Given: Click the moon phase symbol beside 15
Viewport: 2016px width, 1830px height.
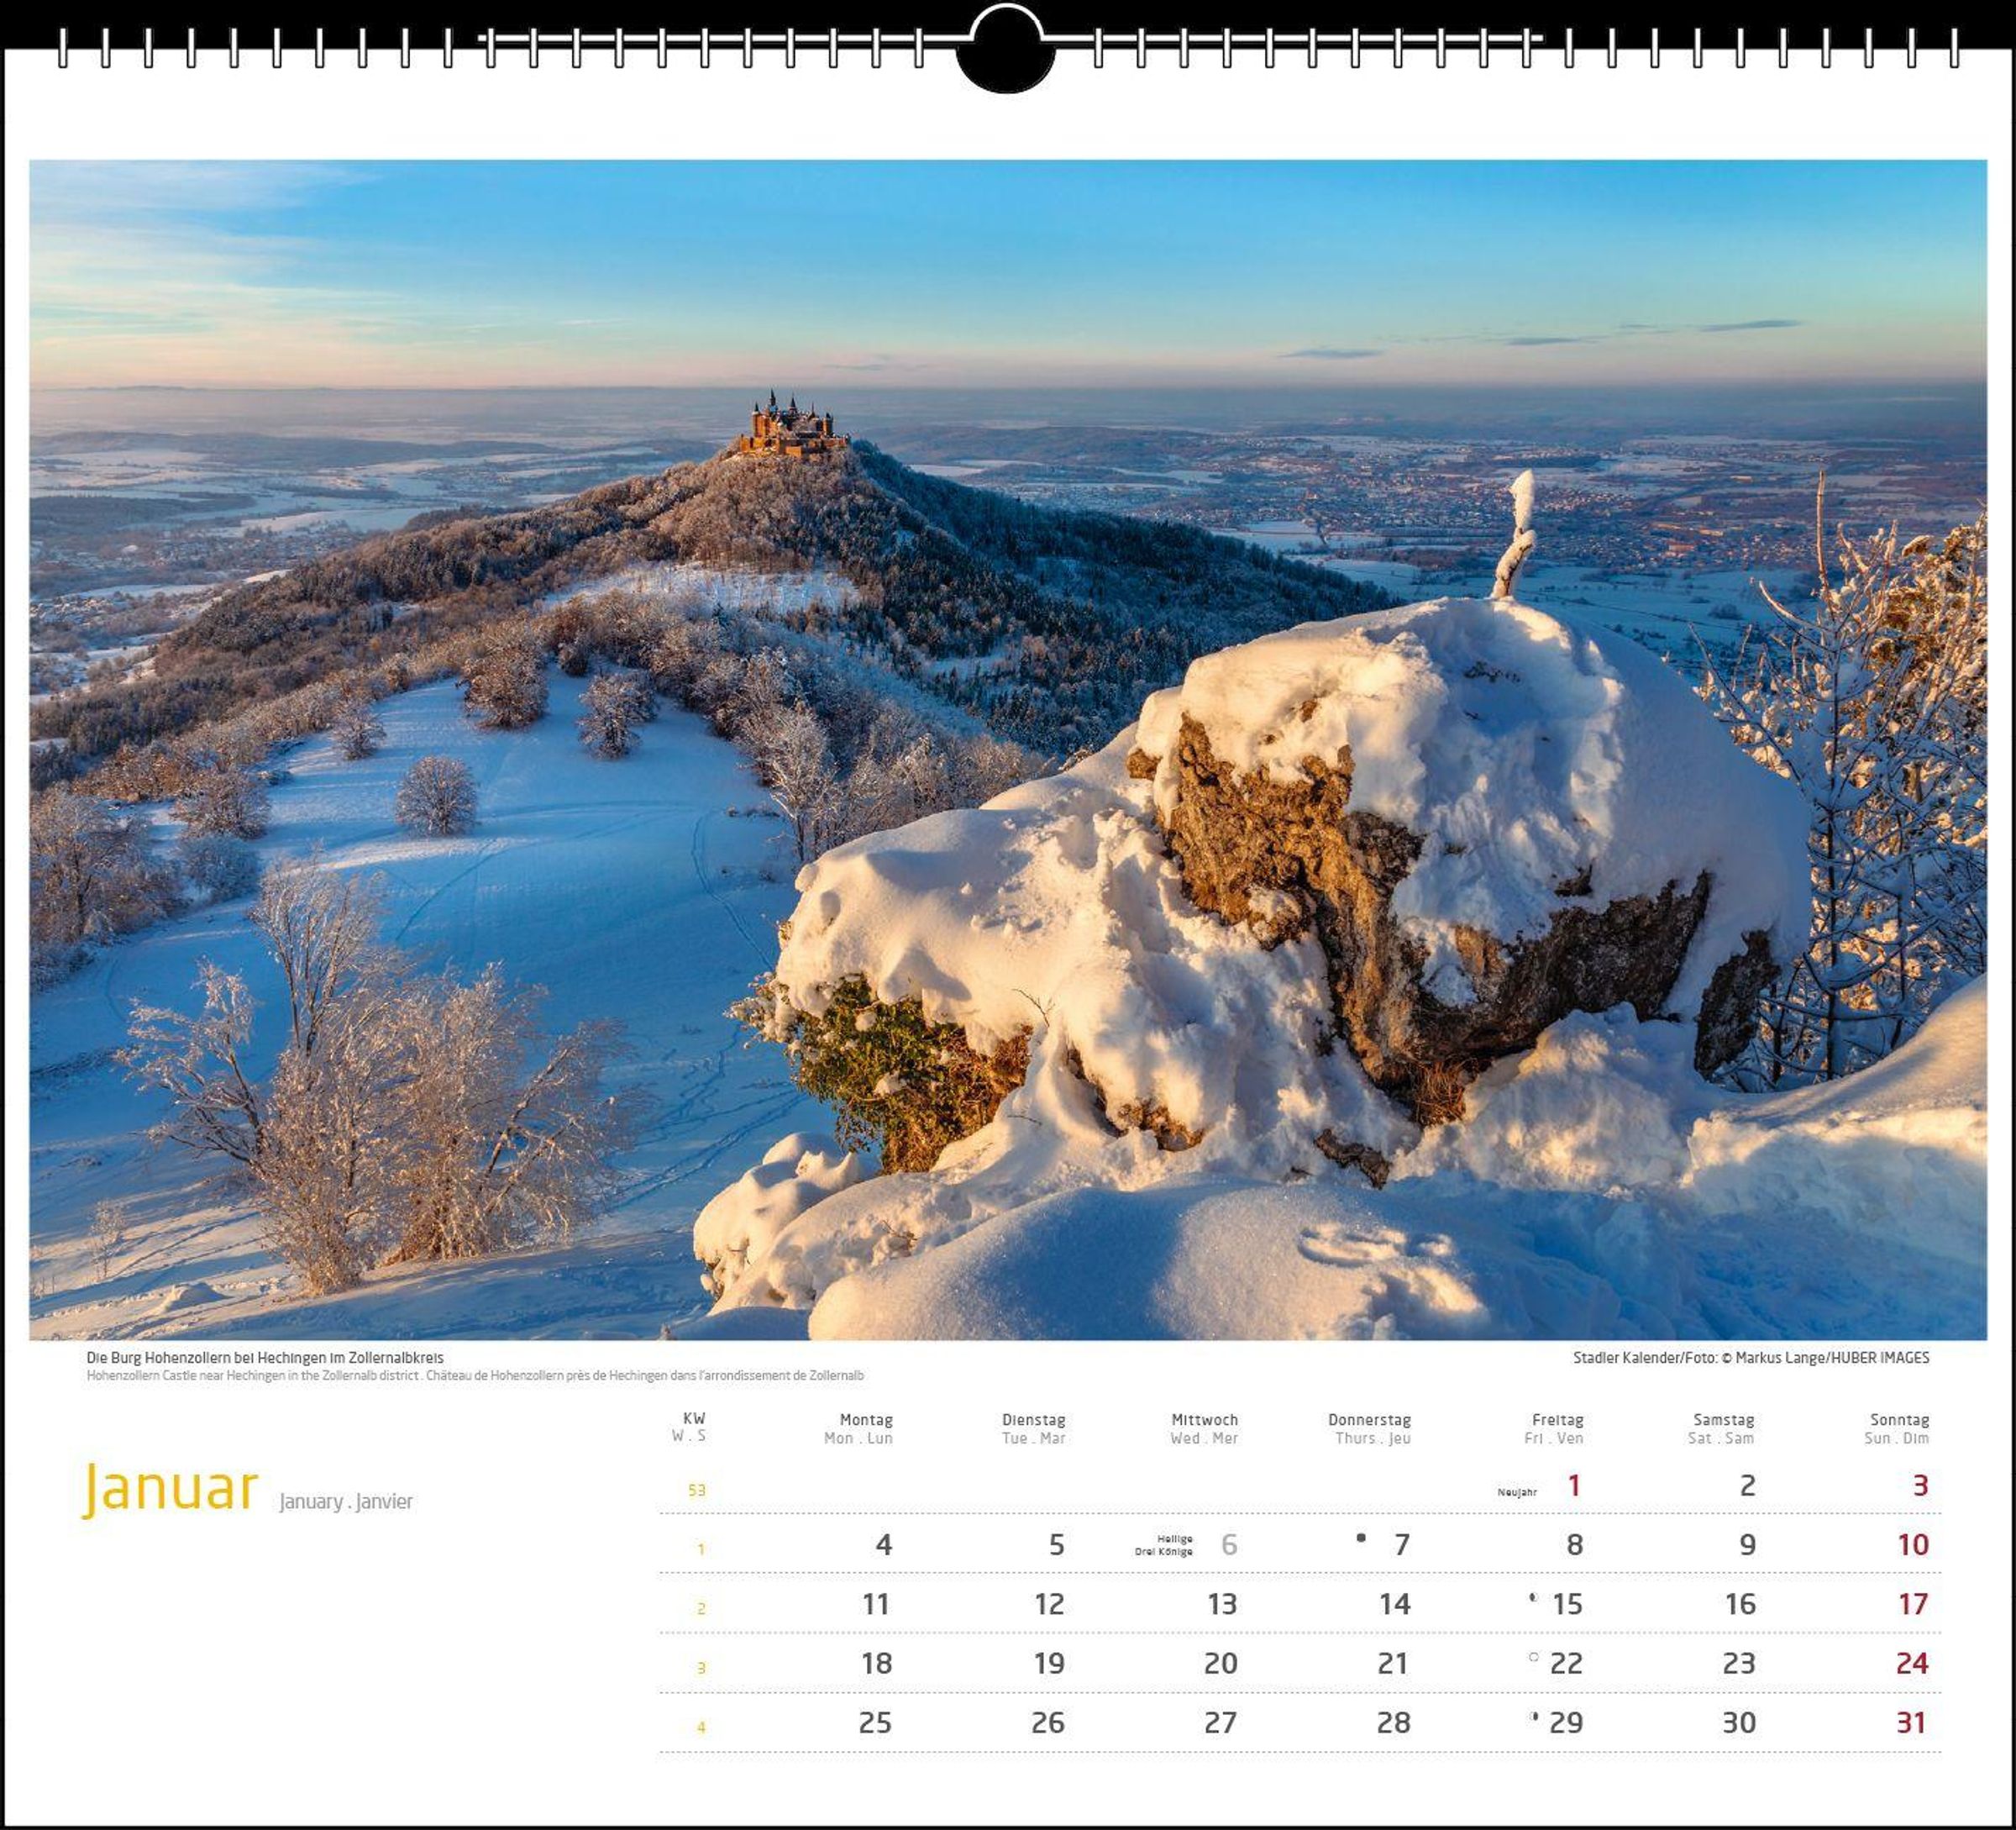Looking at the screenshot, I should click(x=1533, y=1597).
